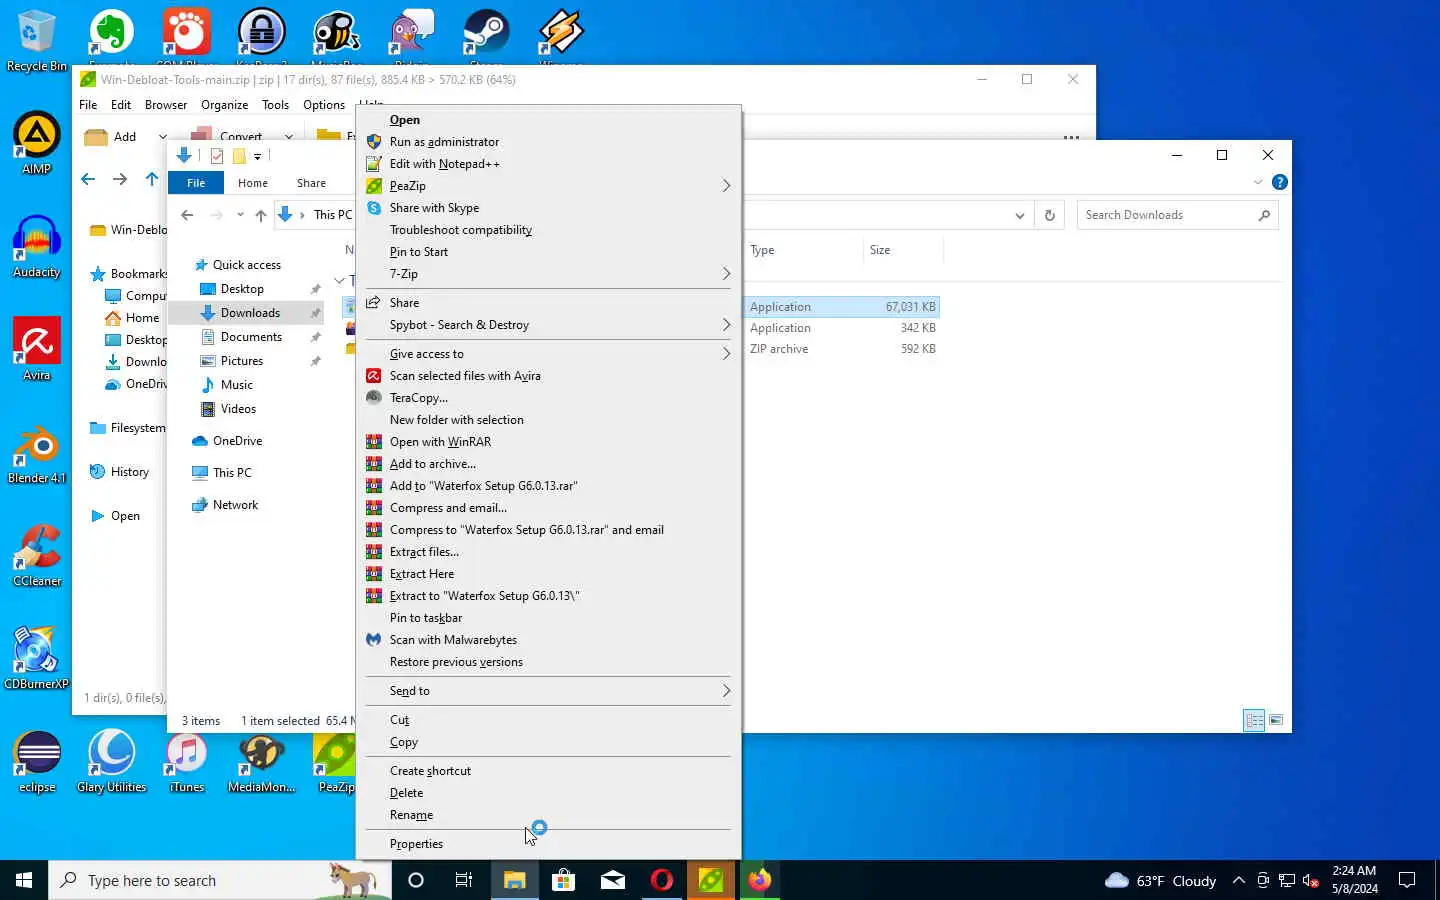Image resolution: width=1440 pixels, height=900 pixels.
Task: Expand 7-Zip submenu
Action: (x=726, y=274)
